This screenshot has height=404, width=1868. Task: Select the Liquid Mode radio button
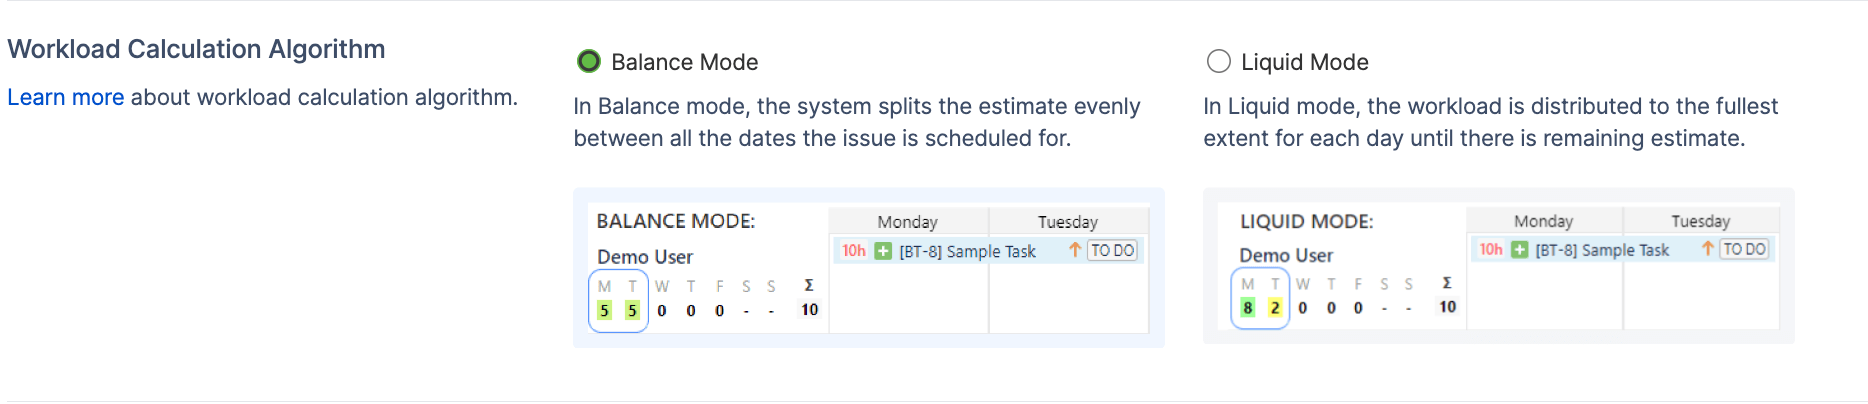pyautogui.click(x=1218, y=62)
